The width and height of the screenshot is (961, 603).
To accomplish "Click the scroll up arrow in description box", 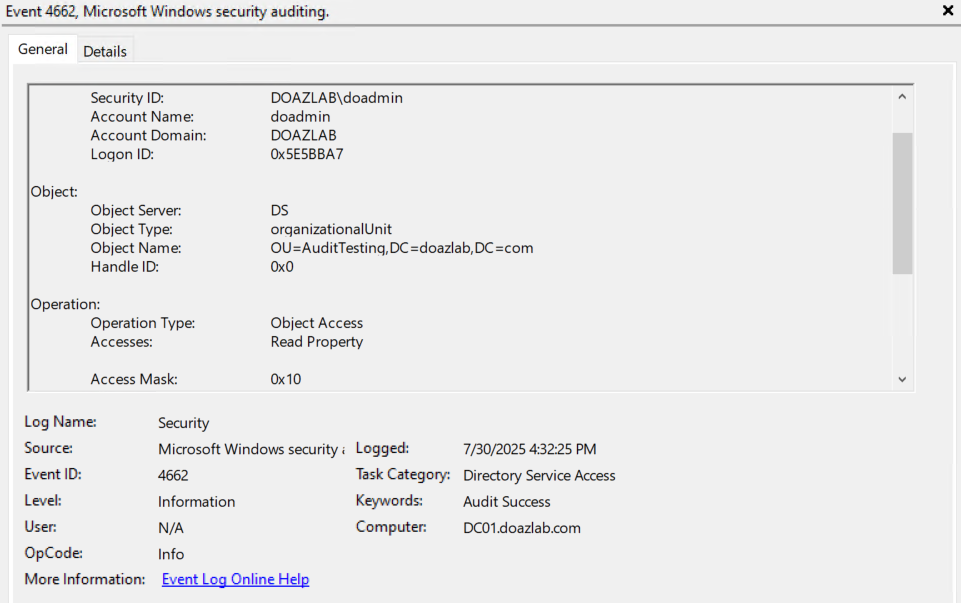I will (x=902, y=97).
